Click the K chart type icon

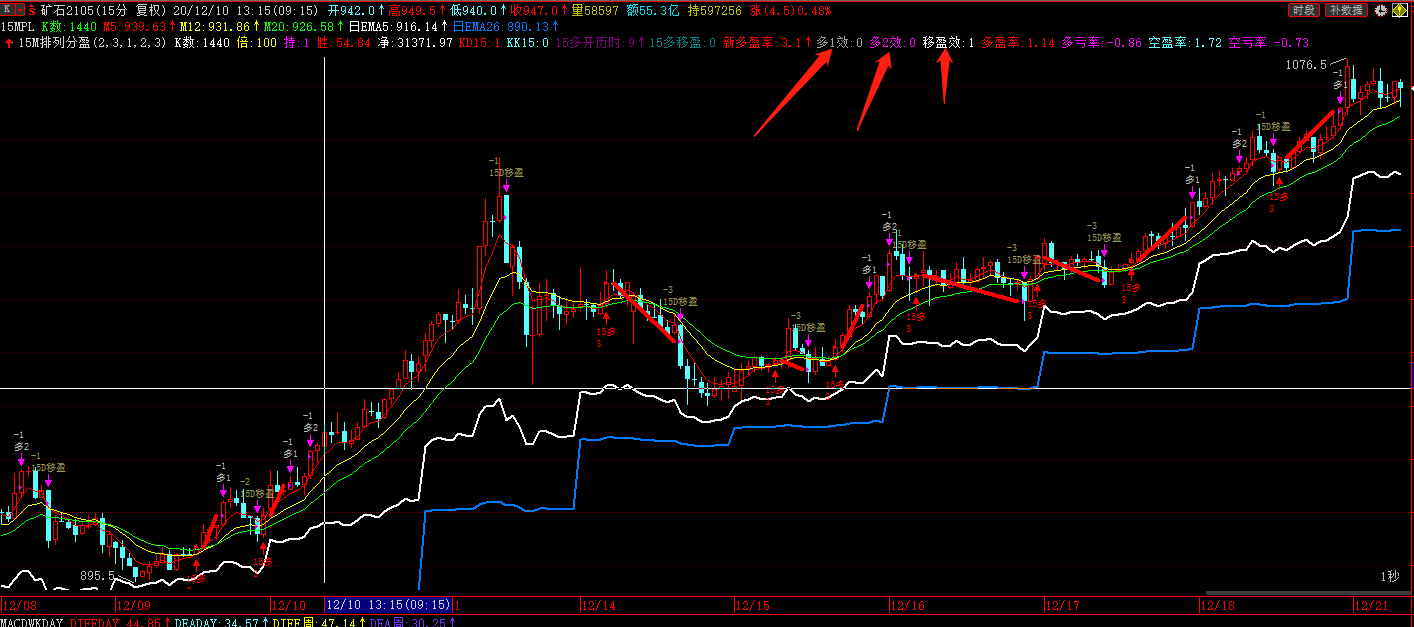click(7, 9)
